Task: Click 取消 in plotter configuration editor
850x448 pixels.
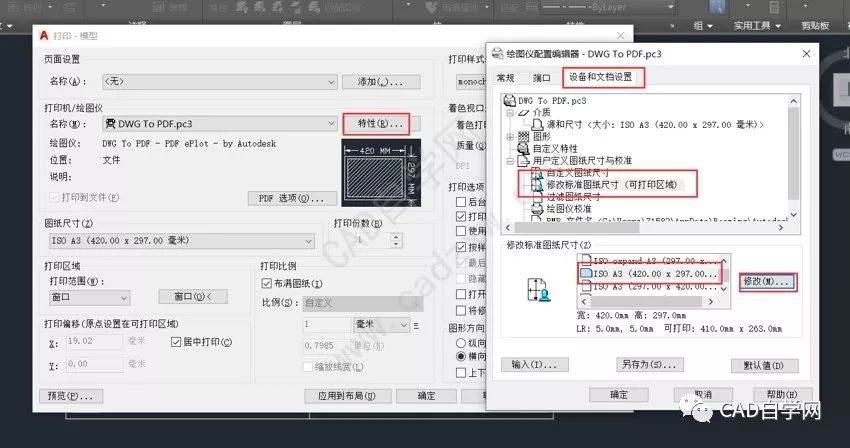Action: coord(703,394)
